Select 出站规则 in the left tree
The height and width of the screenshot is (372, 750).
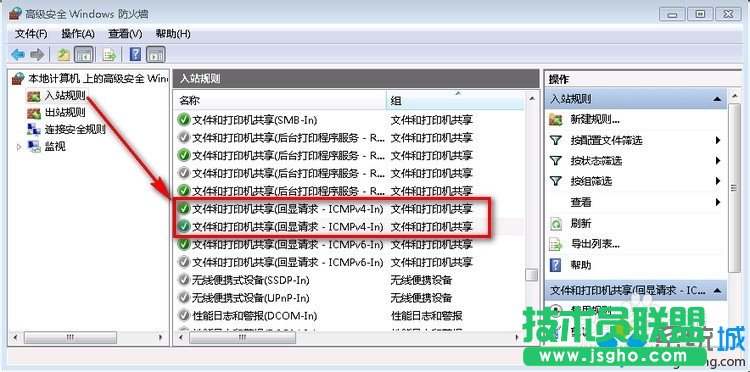tap(65, 113)
